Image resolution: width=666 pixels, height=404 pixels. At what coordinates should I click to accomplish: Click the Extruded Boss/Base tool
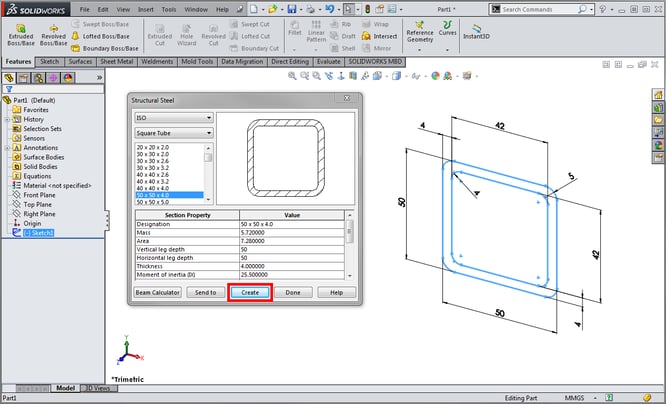coord(20,35)
